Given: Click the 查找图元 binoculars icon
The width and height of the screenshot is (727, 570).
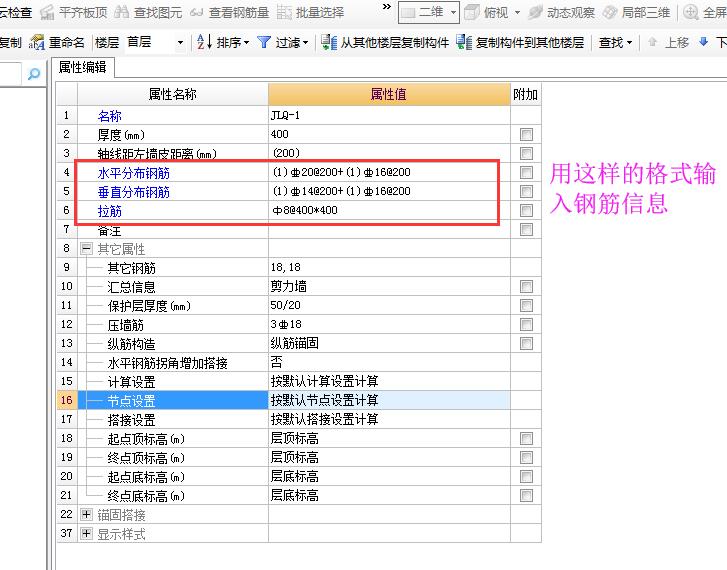Looking at the screenshot, I should 121,13.
